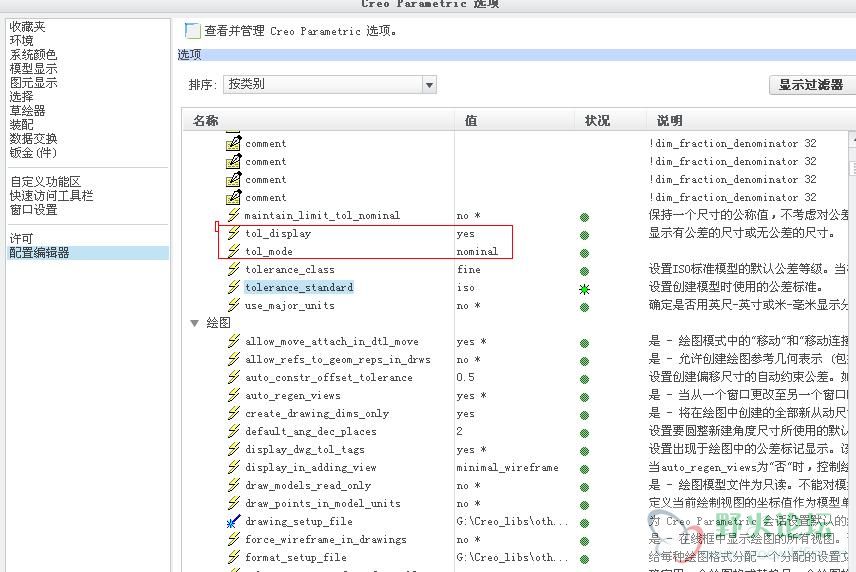Click the green star status icon for tolerance_standard
Viewport: 856px width, 572px height.
584,289
